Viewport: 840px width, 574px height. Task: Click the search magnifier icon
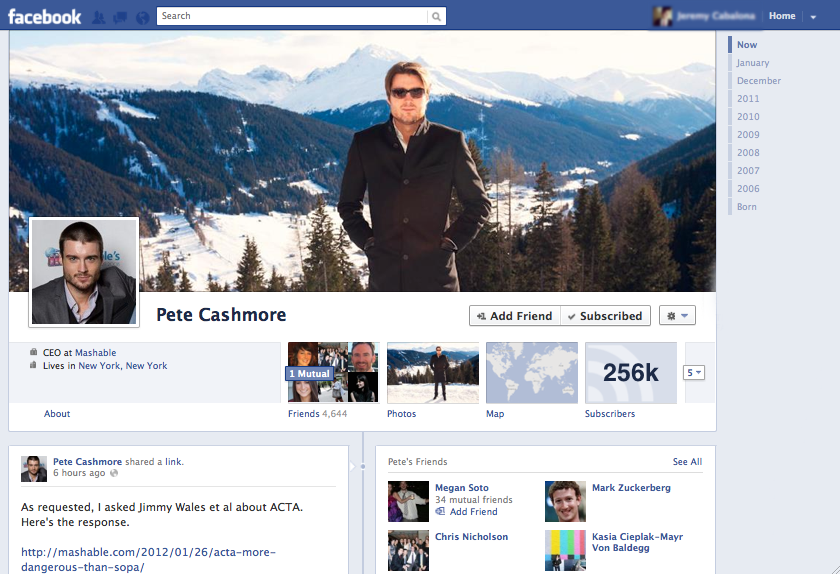[436, 16]
